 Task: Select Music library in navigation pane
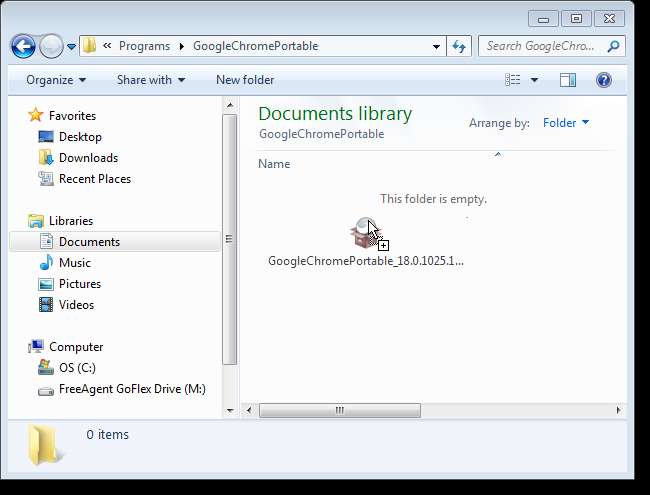point(74,263)
